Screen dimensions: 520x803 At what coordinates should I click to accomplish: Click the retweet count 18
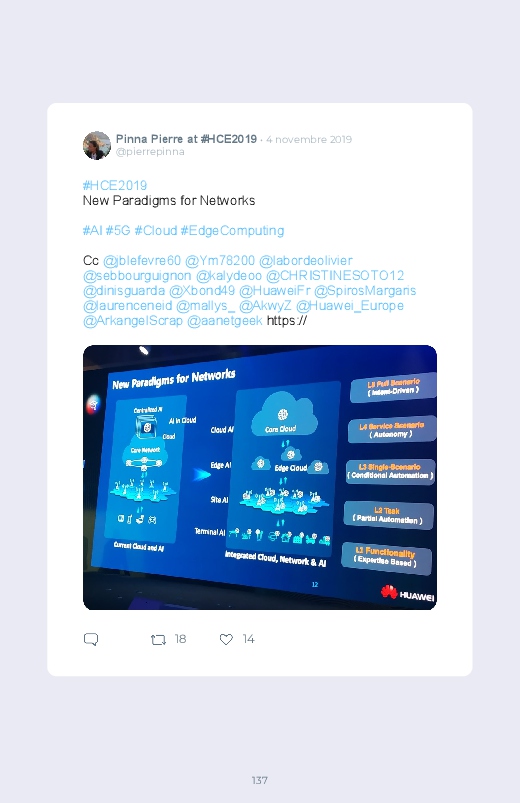[x=180, y=639]
